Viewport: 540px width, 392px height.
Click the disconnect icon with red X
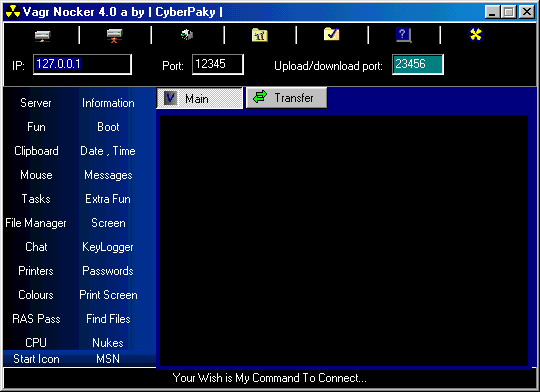pos(114,35)
